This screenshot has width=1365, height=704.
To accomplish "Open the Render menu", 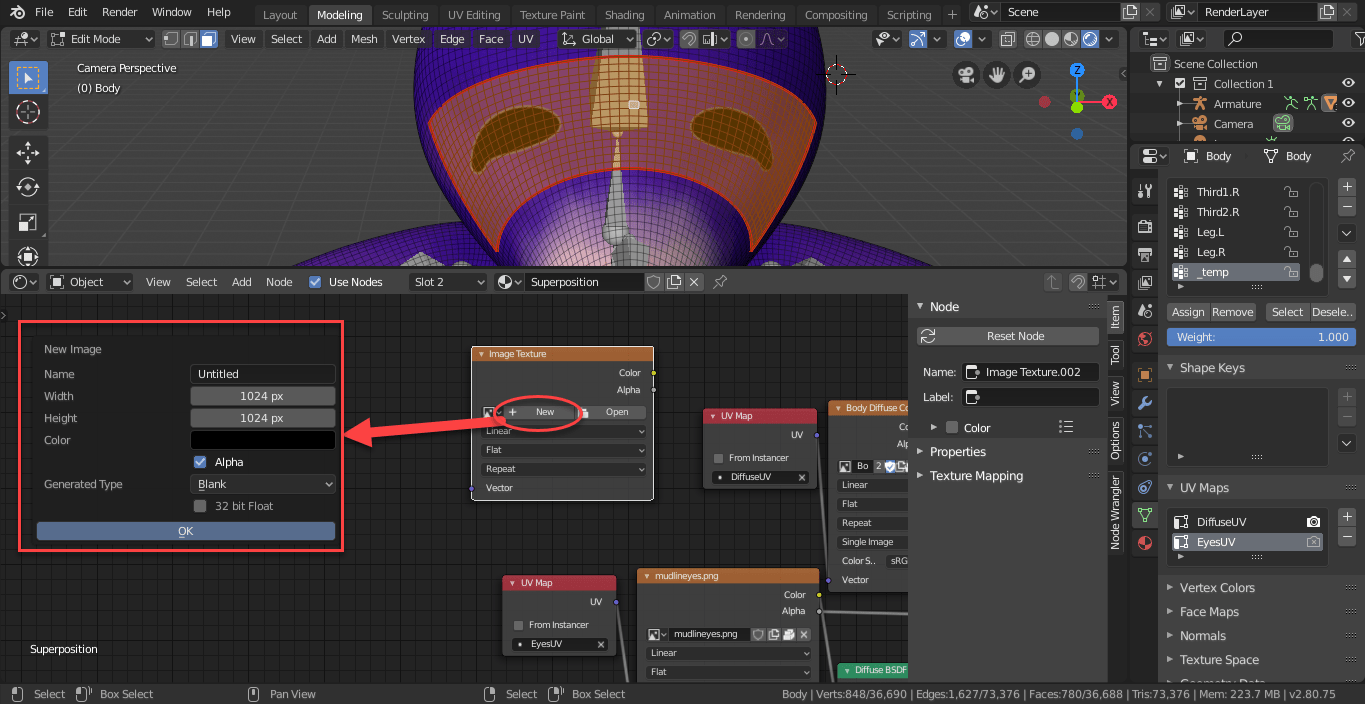I will [120, 12].
